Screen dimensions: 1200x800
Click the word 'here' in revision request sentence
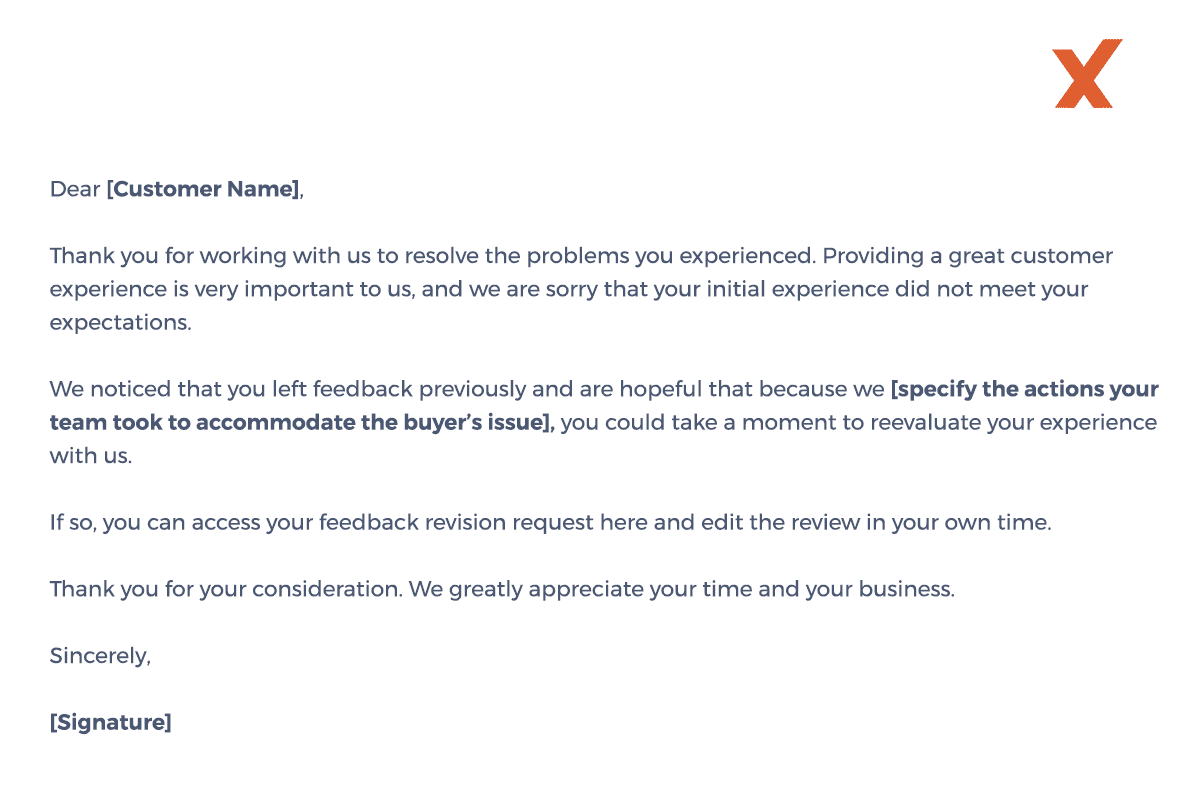624,522
